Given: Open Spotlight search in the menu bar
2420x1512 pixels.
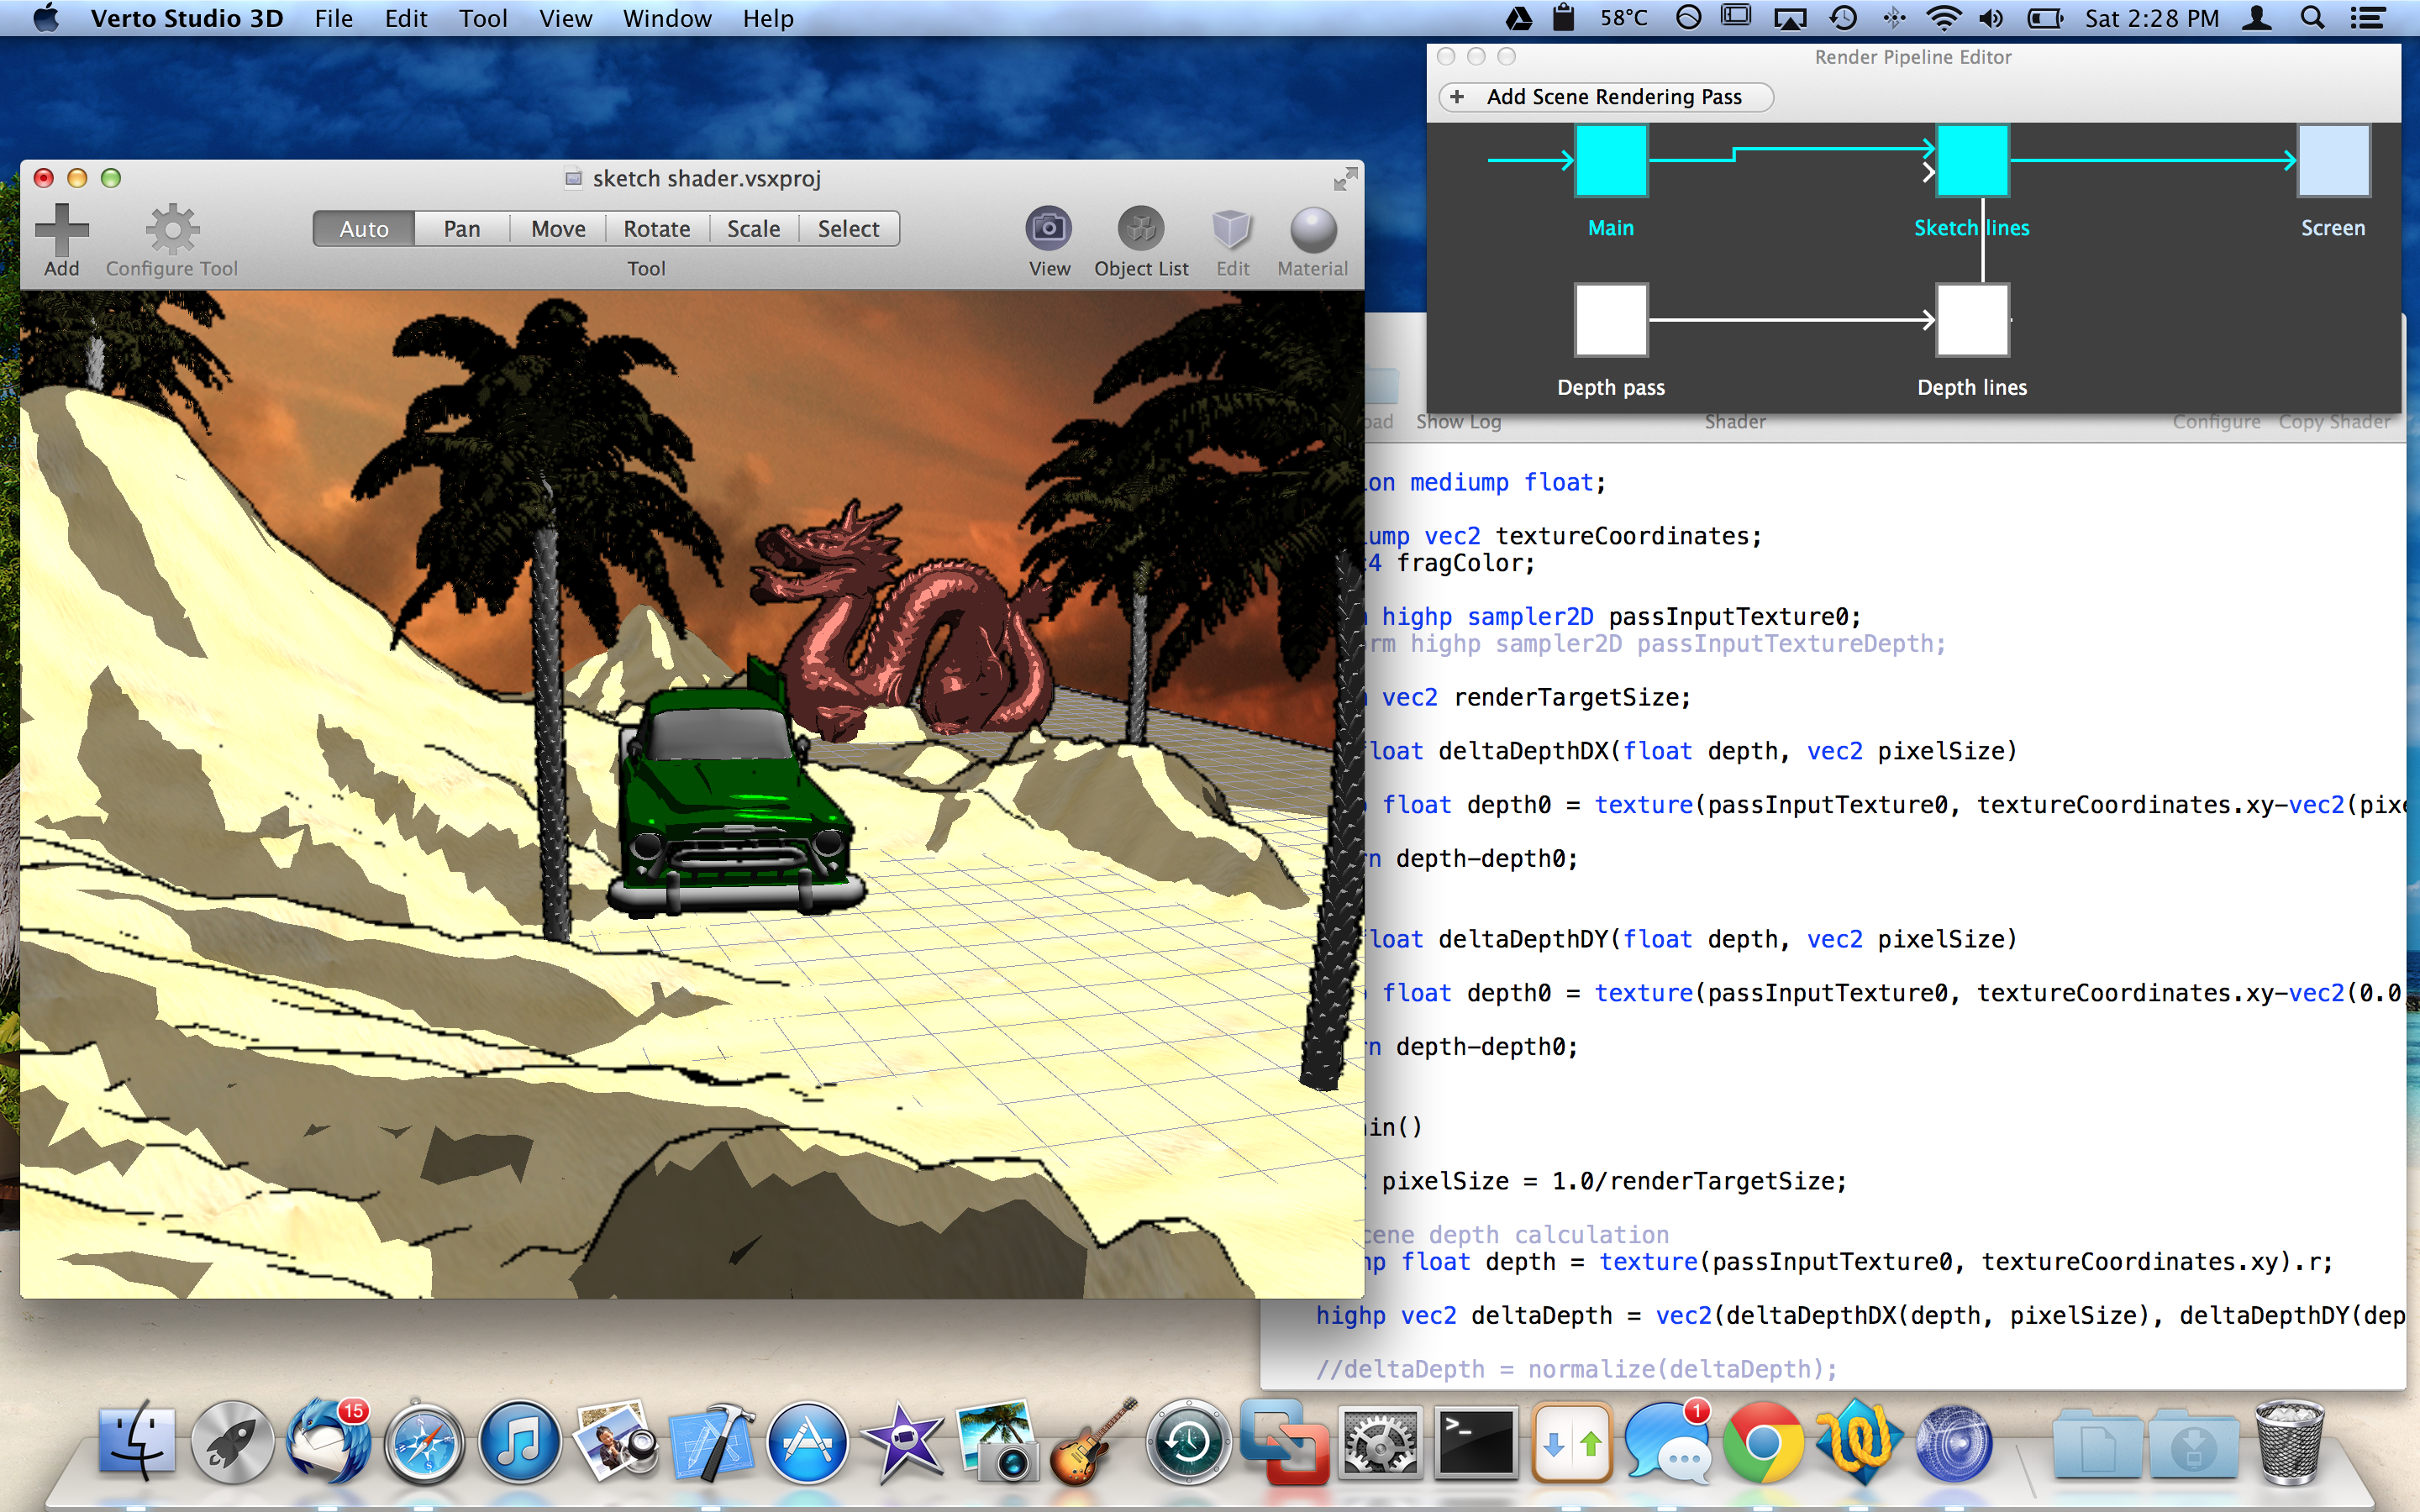Looking at the screenshot, I should tap(2312, 18).
